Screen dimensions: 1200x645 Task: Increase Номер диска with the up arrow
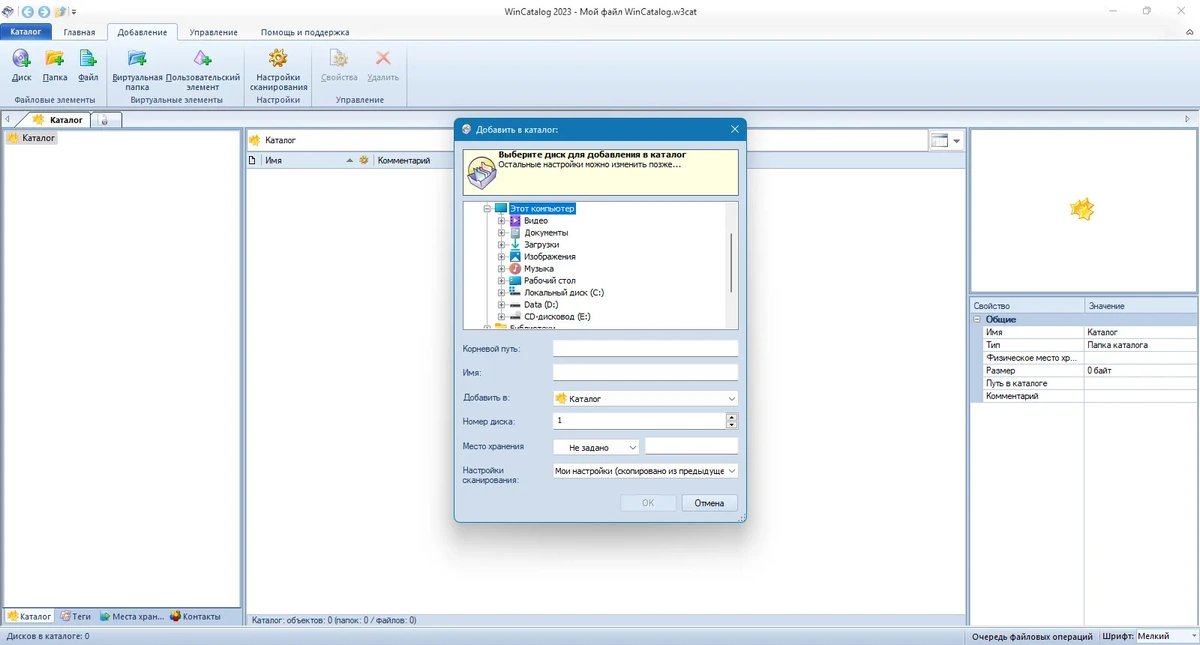[x=732, y=418]
